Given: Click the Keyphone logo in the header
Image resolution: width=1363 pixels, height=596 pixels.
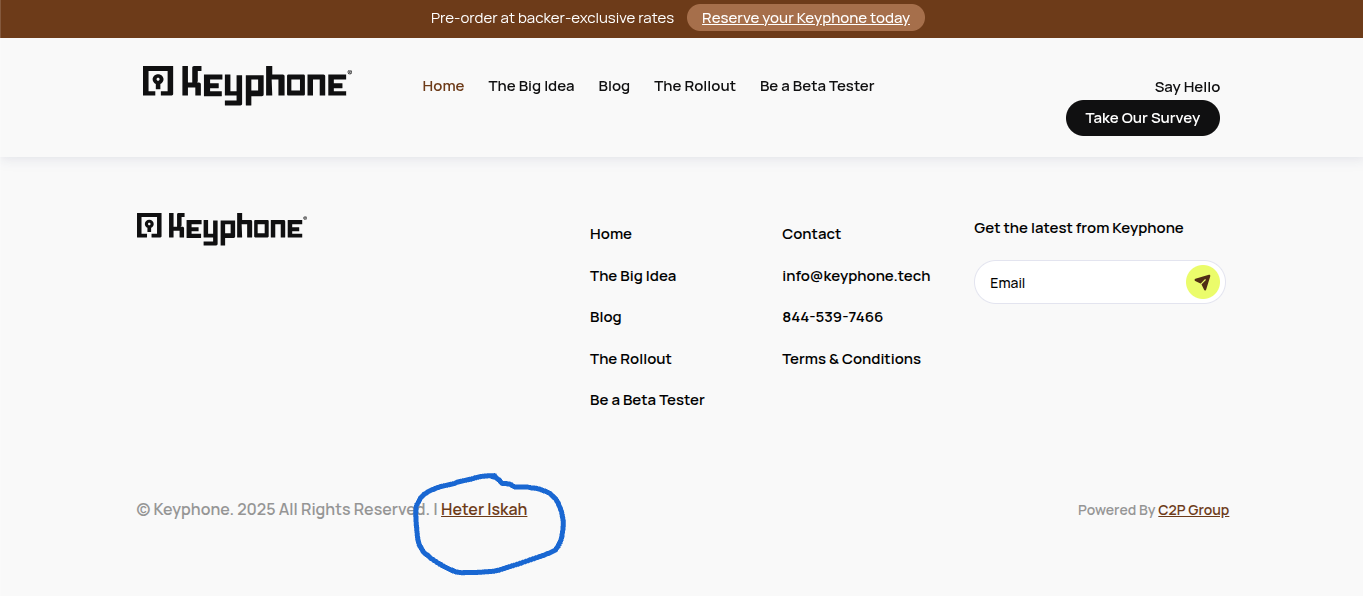Looking at the screenshot, I should pos(247,85).
